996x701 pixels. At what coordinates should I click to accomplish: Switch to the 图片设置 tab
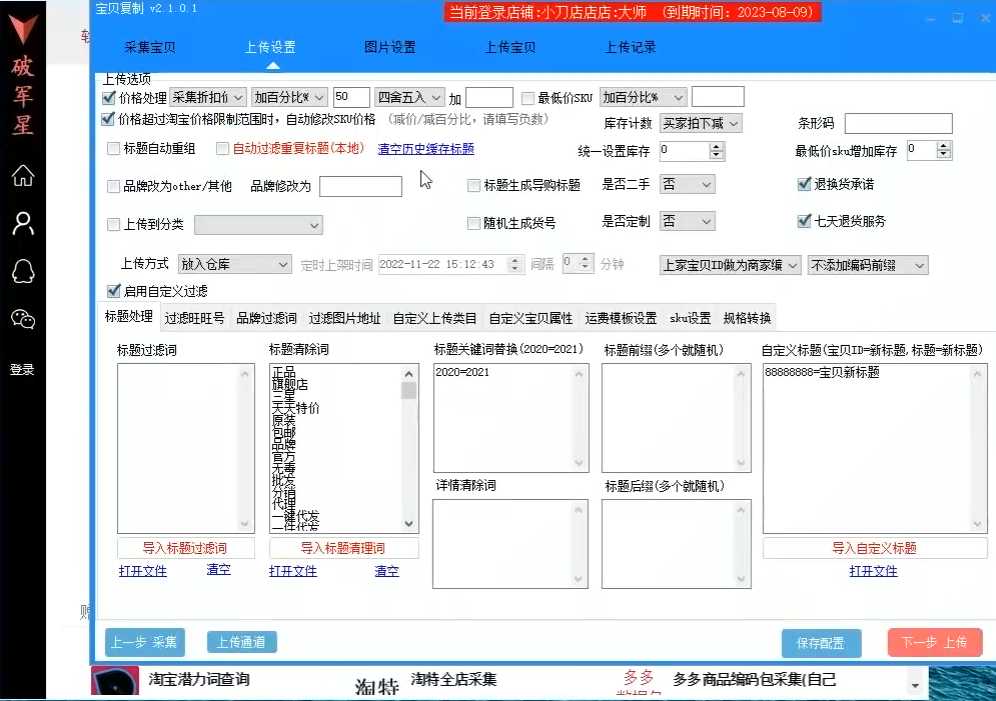(x=390, y=47)
